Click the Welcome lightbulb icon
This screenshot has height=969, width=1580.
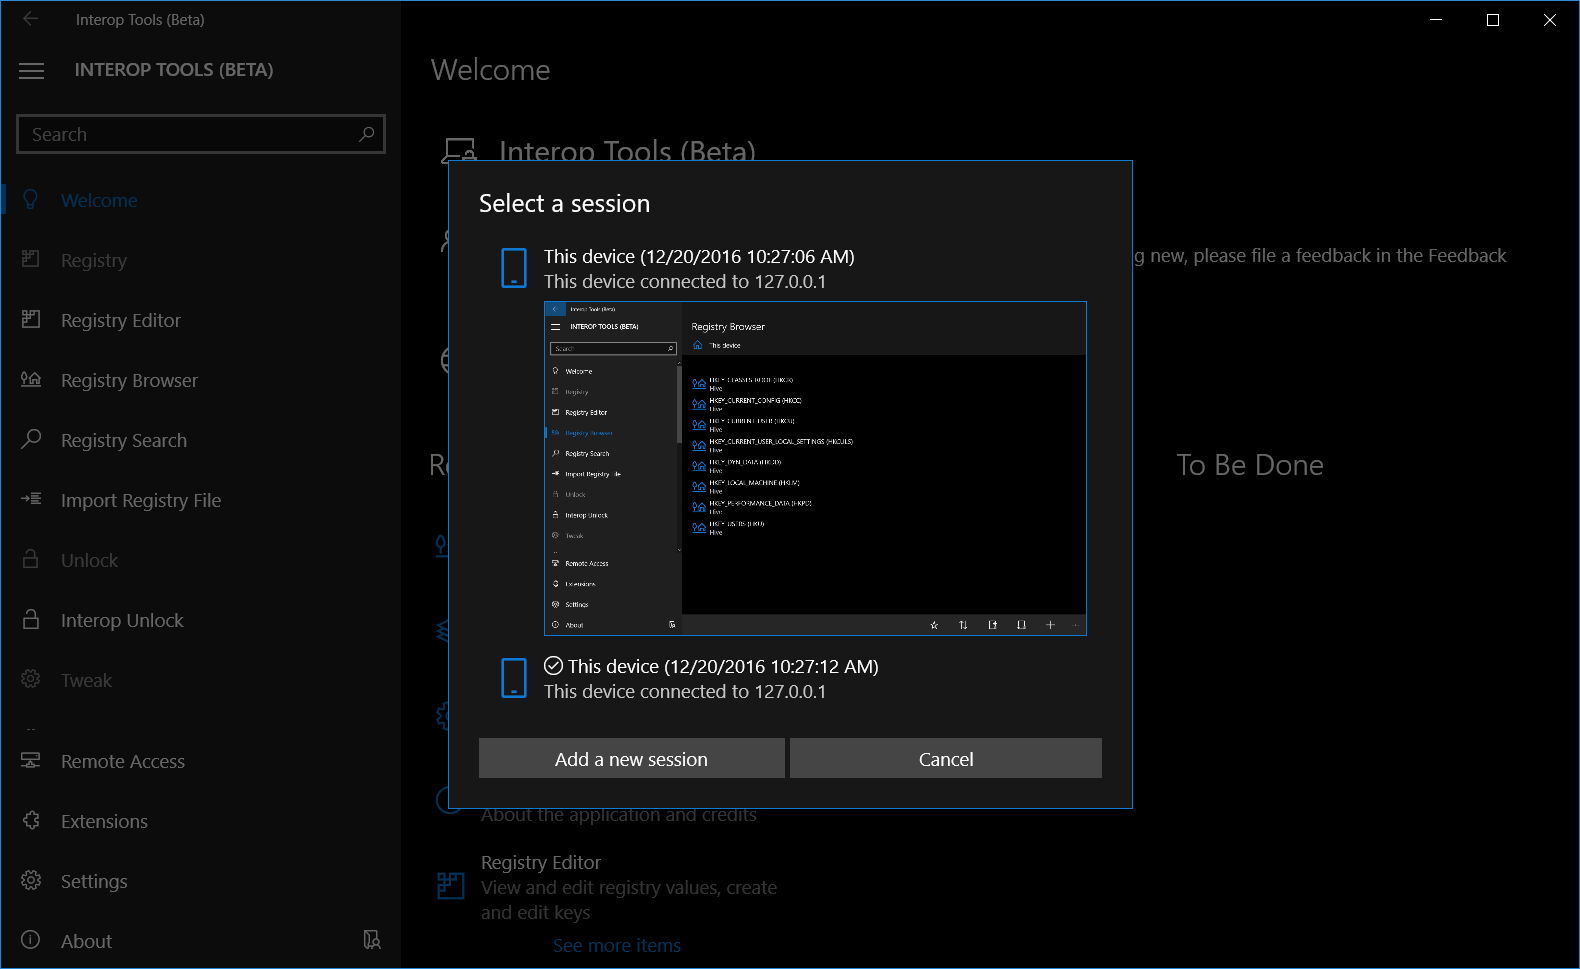[x=31, y=200]
